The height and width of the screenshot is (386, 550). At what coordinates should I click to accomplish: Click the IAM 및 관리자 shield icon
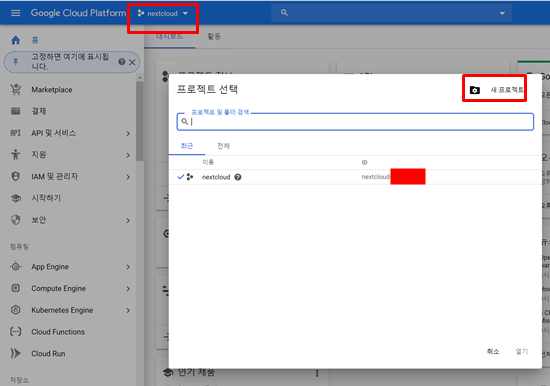(x=15, y=176)
